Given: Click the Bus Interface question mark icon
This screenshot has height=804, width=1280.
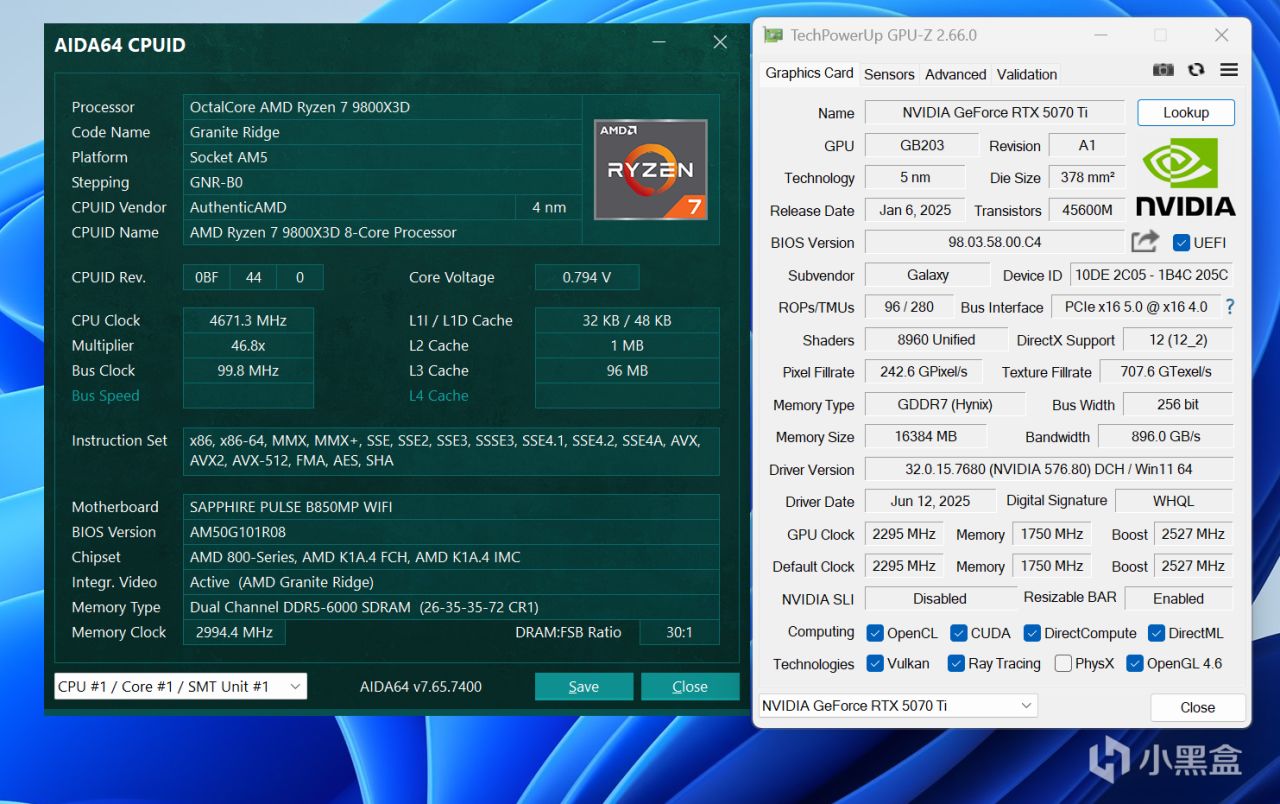Looking at the screenshot, I should tap(1230, 307).
